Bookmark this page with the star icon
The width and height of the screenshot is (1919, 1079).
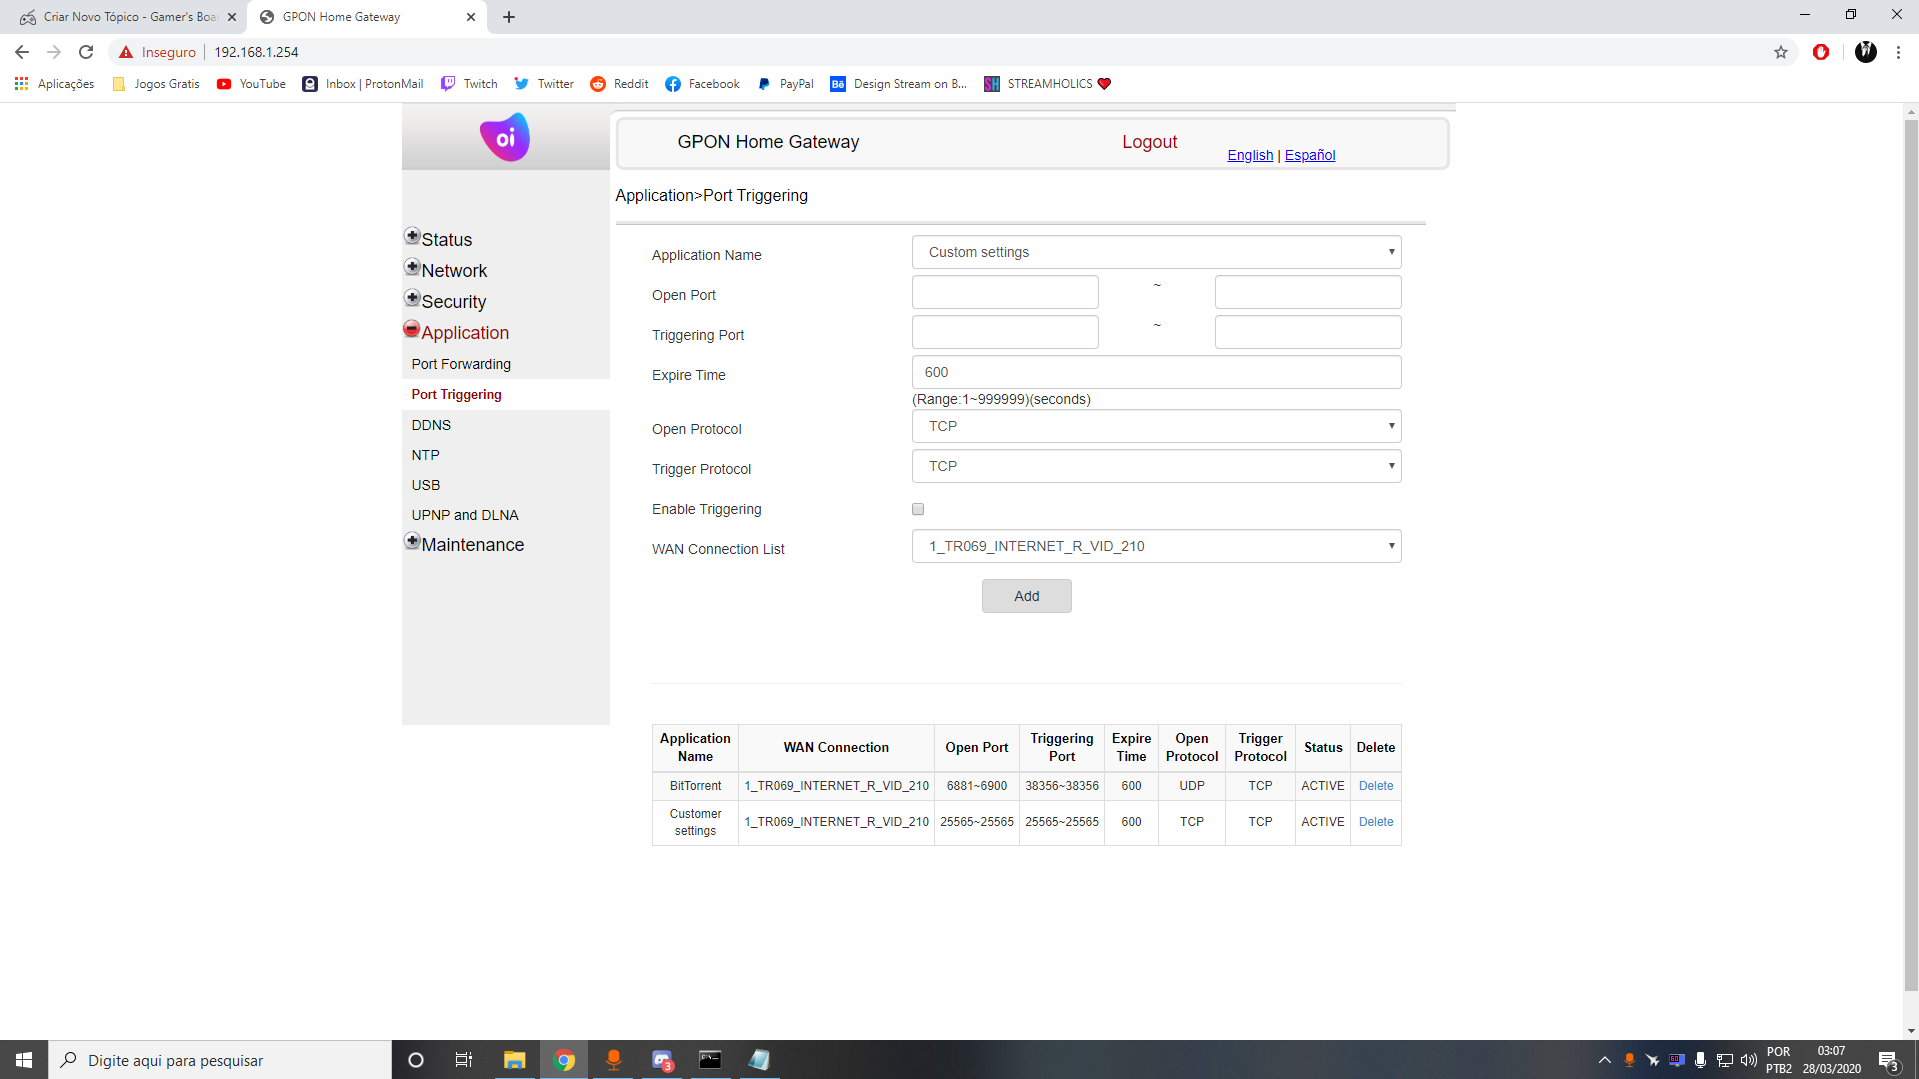(1781, 52)
